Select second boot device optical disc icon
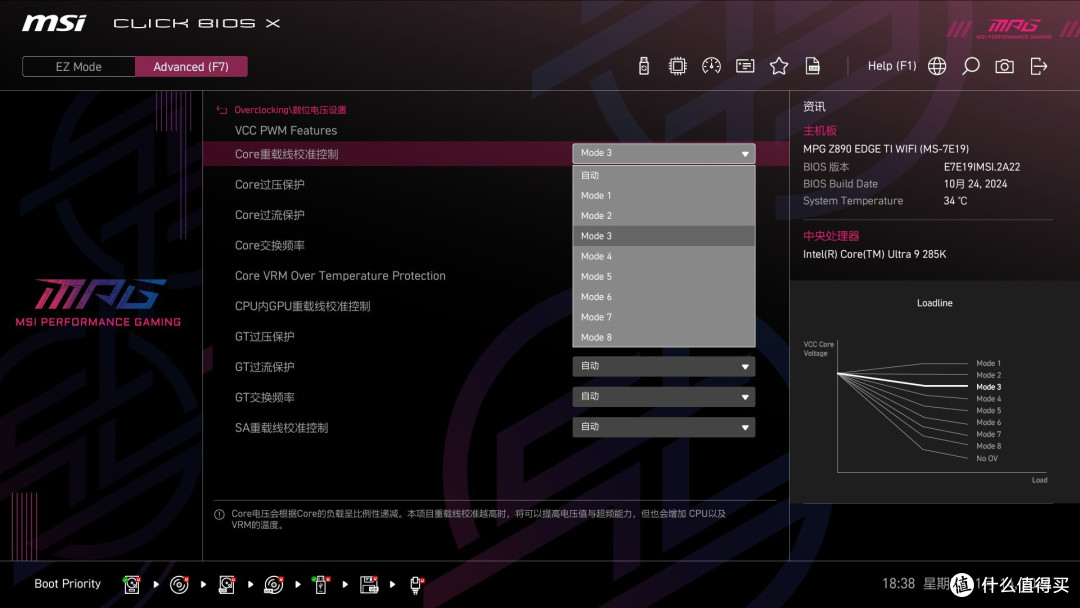The image size is (1080, 608). (x=179, y=585)
